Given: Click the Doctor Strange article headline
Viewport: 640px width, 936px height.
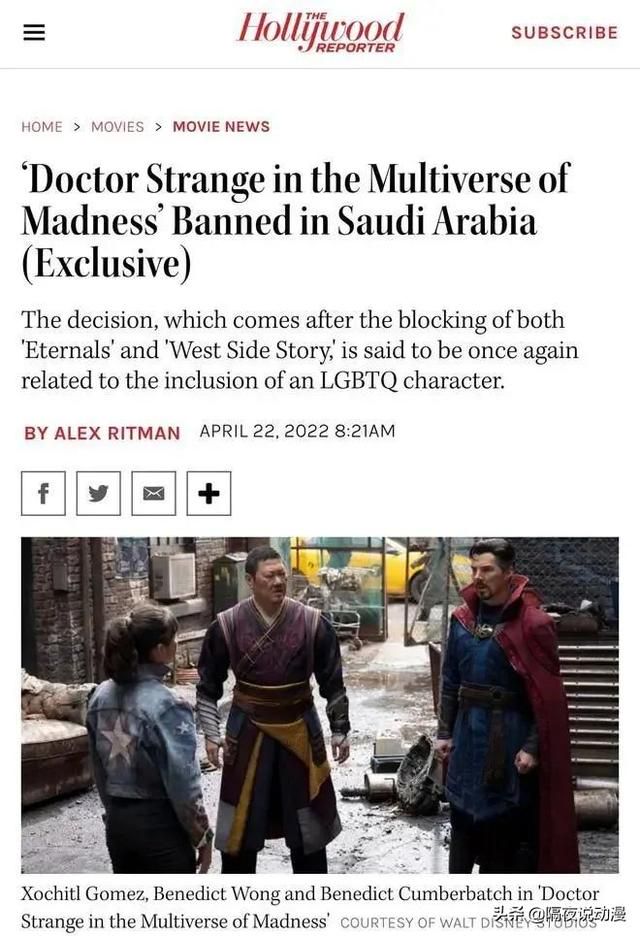Looking at the screenshot, I should [x=296, y=221].
